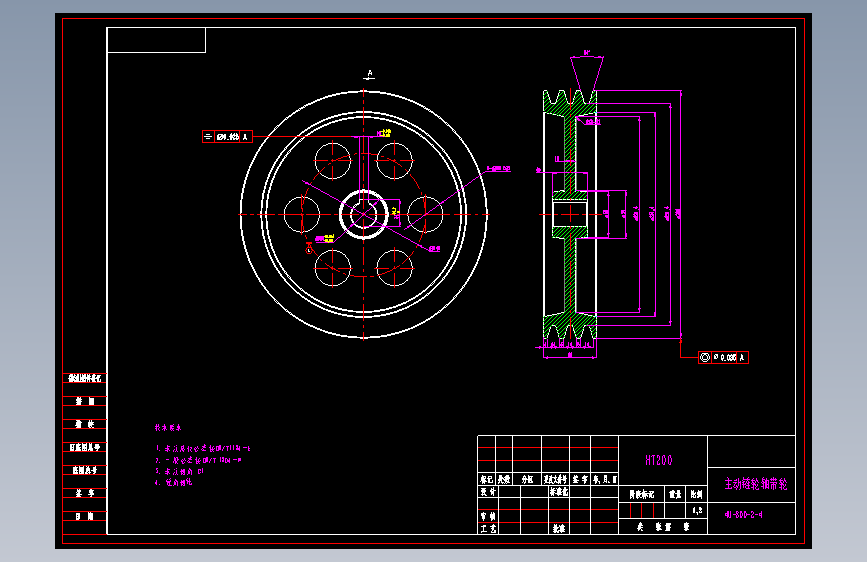
Task: Select the 技术要求 heading text
Action: [168, 428]
